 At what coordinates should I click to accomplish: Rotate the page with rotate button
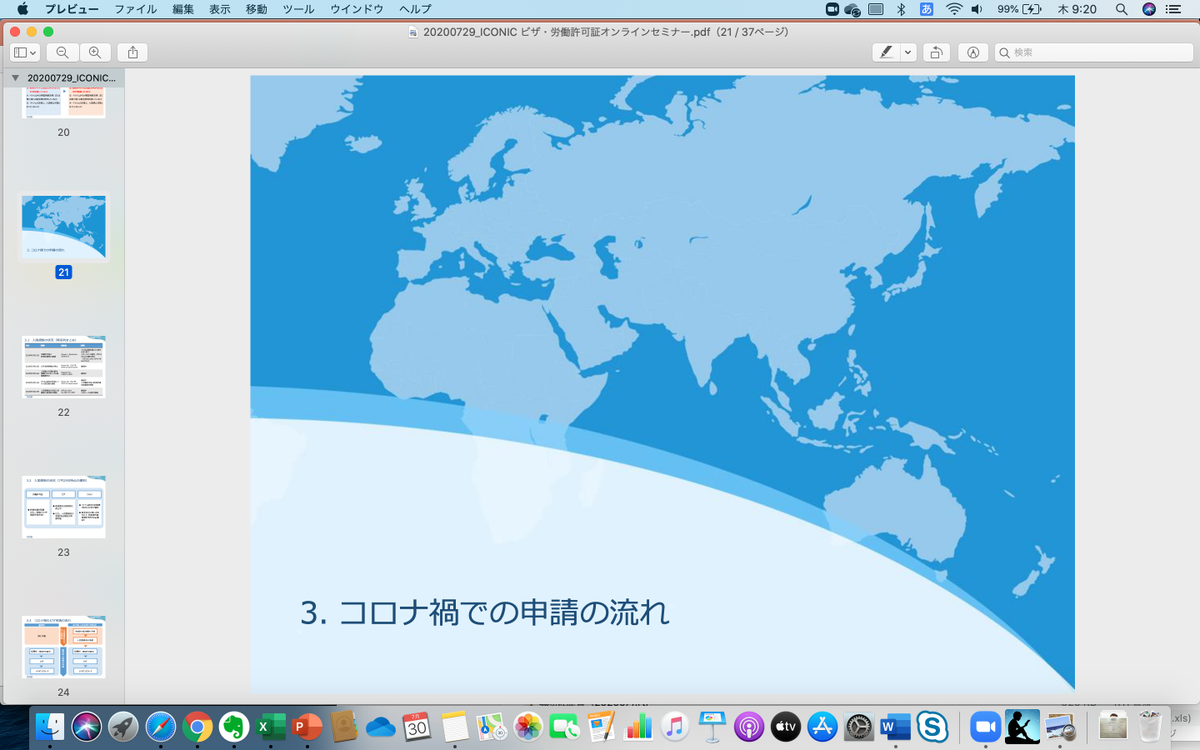[x=936, y=52]
